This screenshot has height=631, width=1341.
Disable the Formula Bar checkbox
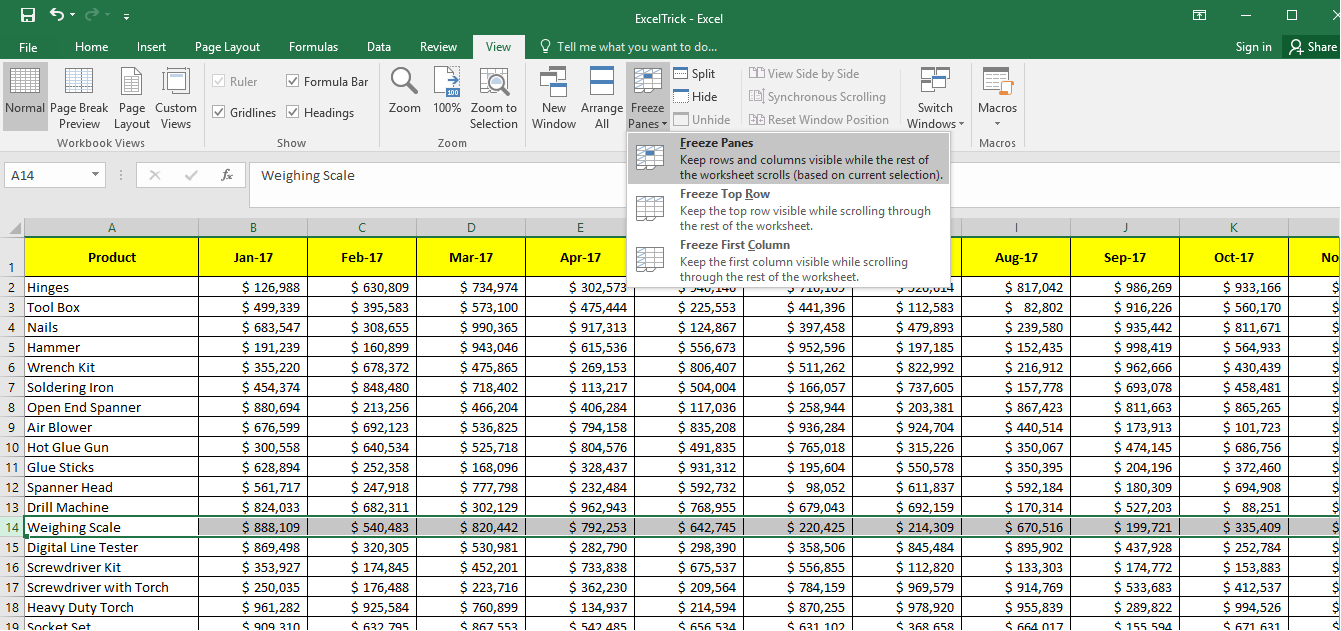[293, 81]
